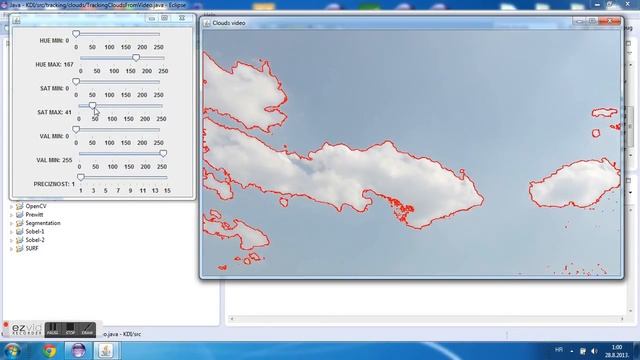Stop the ezvid recording
This screenshot has width=640, height=360.
[70, 329]
